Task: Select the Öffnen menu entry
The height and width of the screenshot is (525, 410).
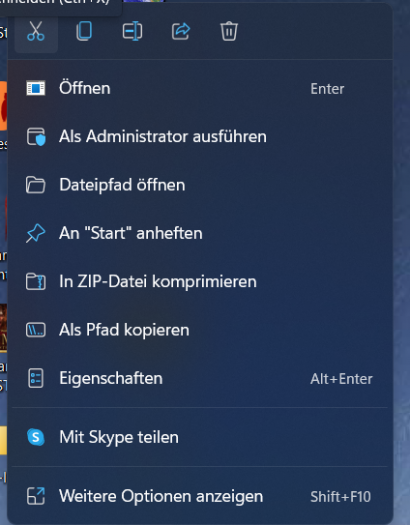Action: pyautogui.click(x=200, y=88)
